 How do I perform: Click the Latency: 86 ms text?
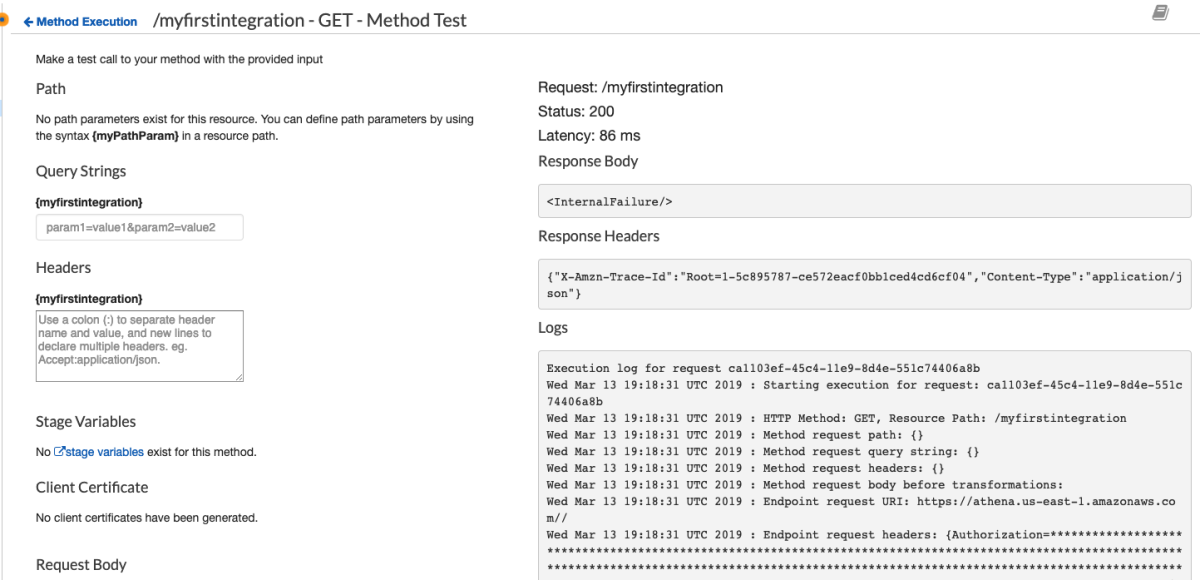589,135
